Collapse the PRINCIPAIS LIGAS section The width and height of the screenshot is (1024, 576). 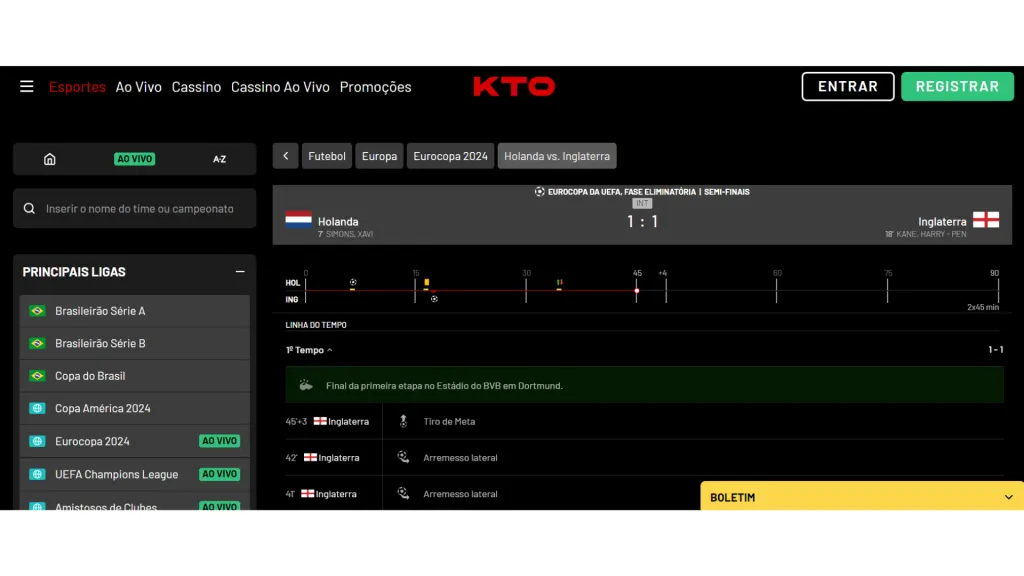240,271
